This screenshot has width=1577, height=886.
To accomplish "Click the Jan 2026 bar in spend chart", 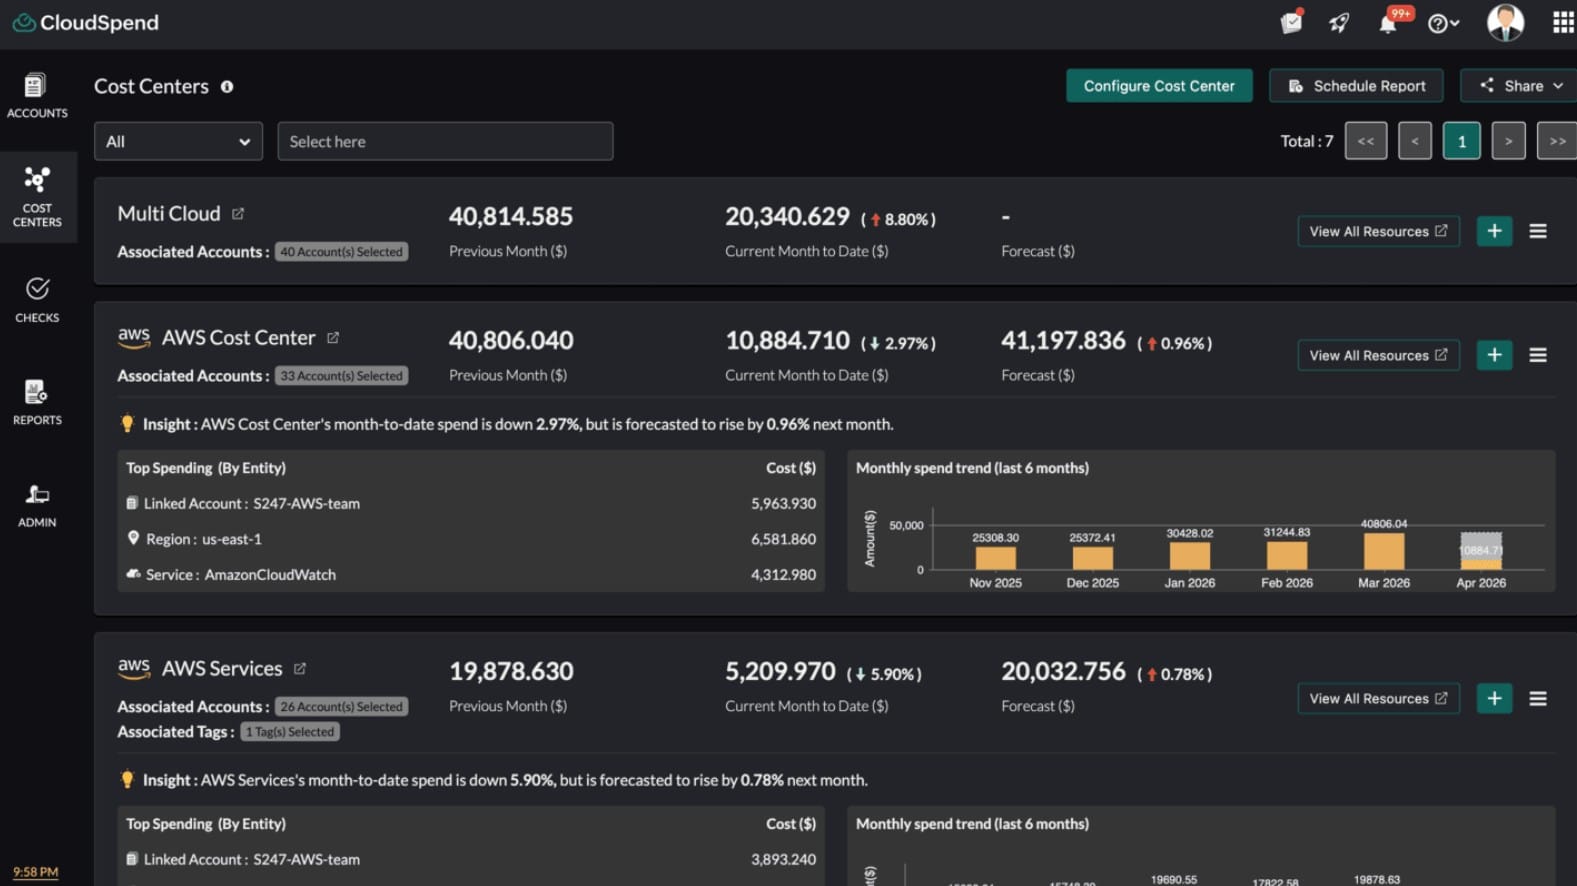I will coord(1190,556).
